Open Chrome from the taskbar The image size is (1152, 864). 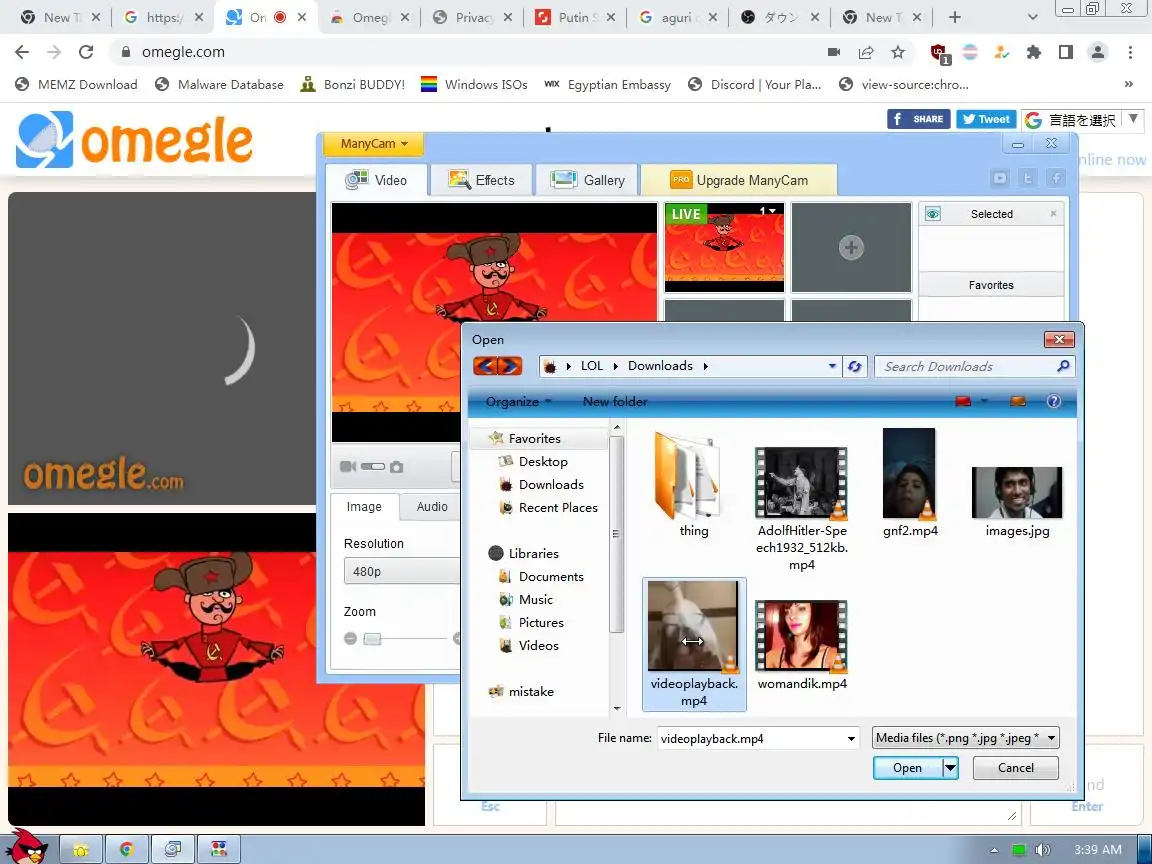pos(127,849)
